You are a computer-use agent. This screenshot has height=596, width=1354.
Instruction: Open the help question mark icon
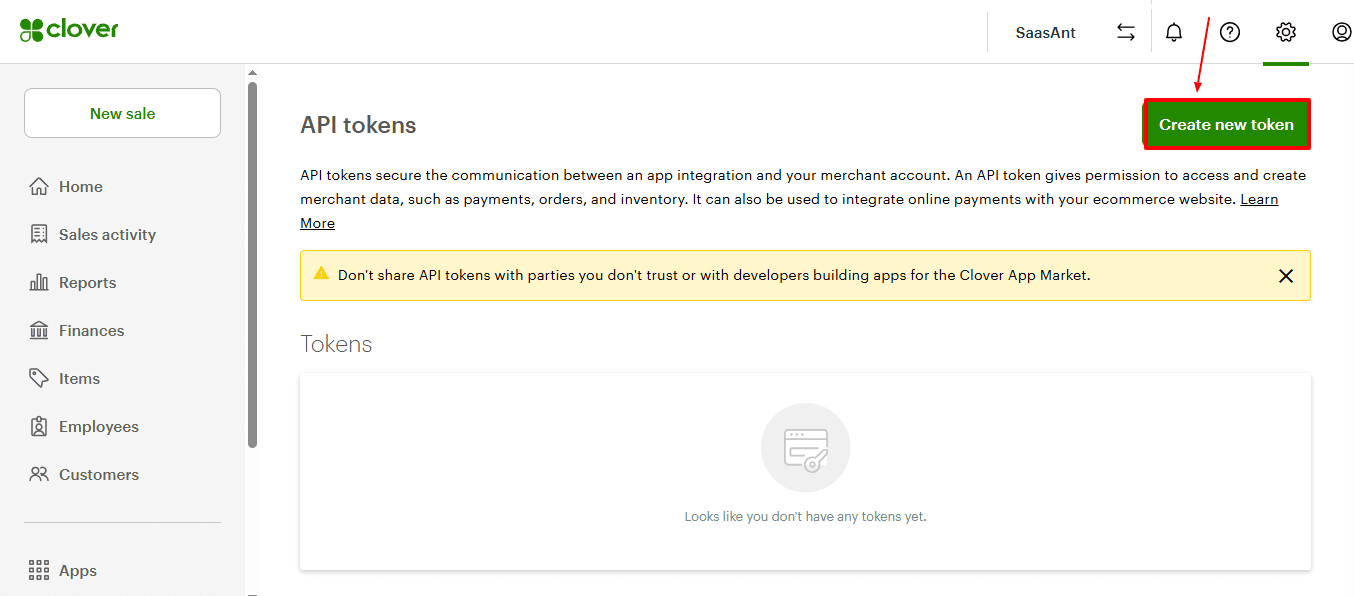(1230, 32)
